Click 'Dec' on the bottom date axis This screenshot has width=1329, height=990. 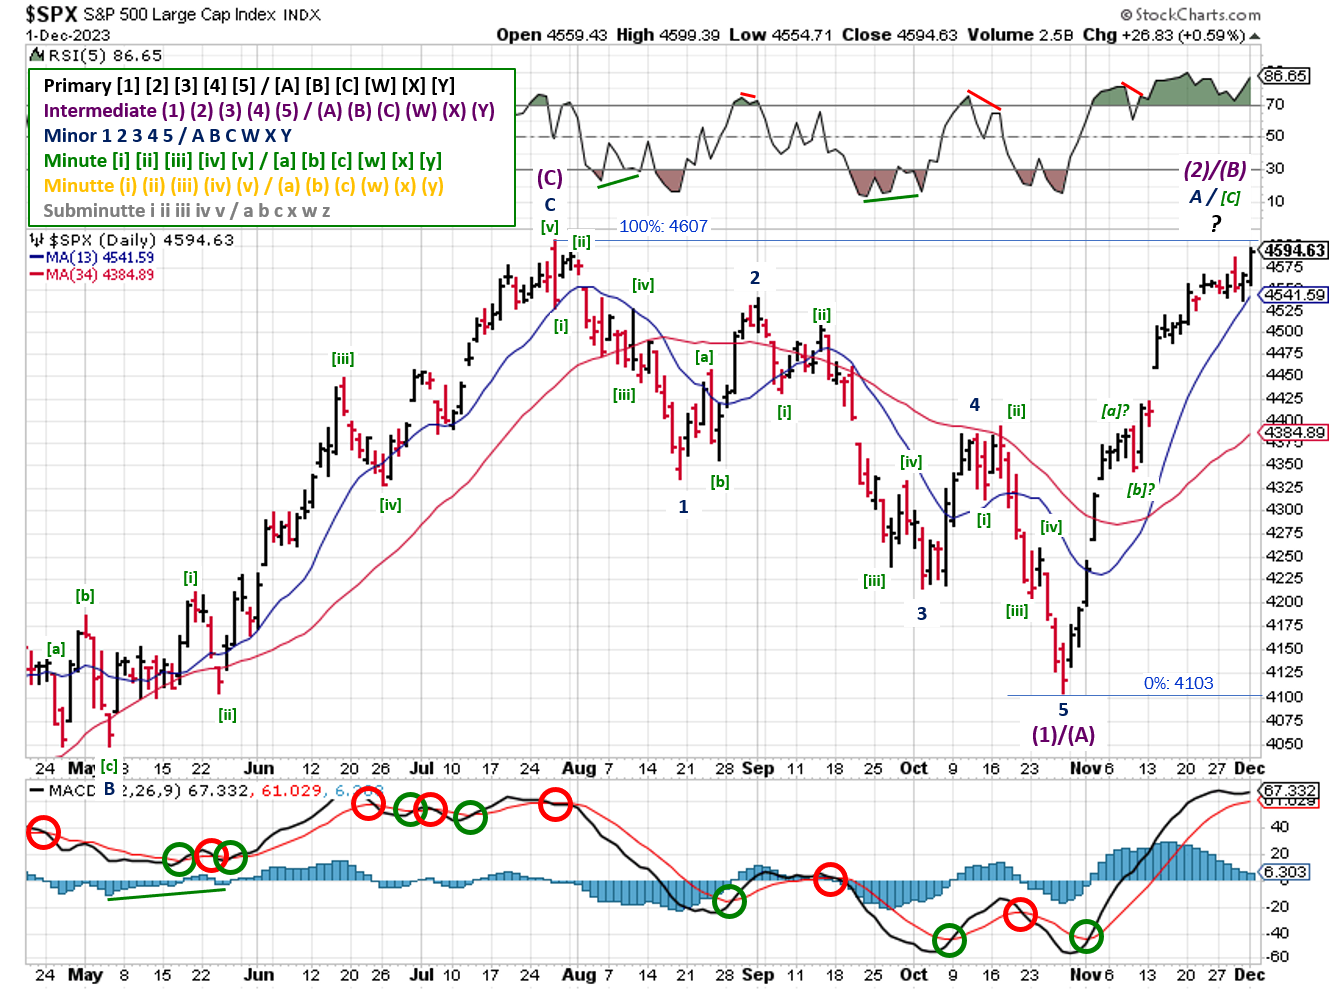tap(1249, 974)
